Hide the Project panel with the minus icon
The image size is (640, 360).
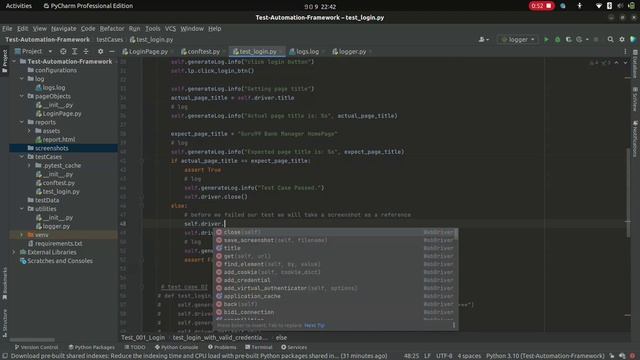(x=111, y=51)
